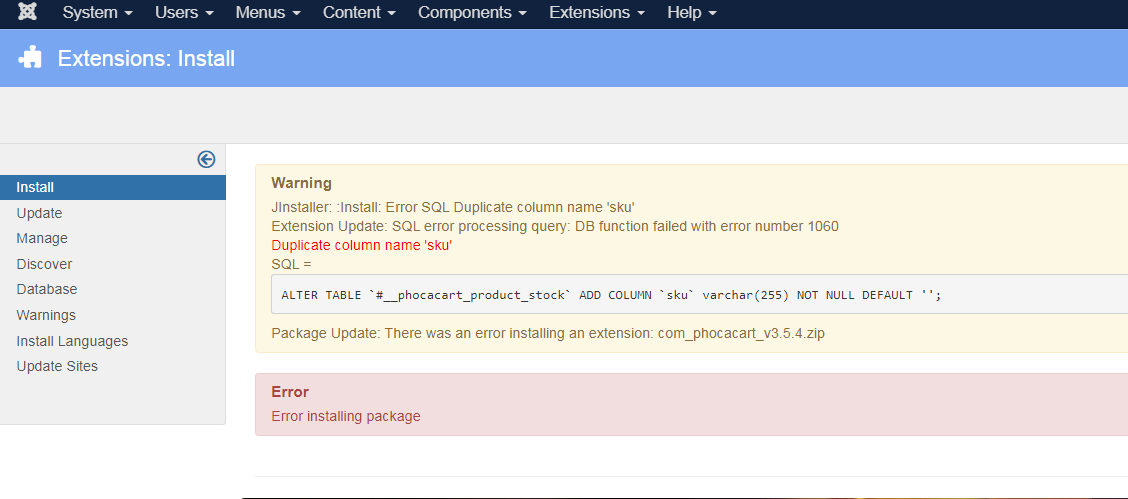Click the Extensions: Install page title
The height and width of the screenshot is (499, 1128).
(147, 58)
